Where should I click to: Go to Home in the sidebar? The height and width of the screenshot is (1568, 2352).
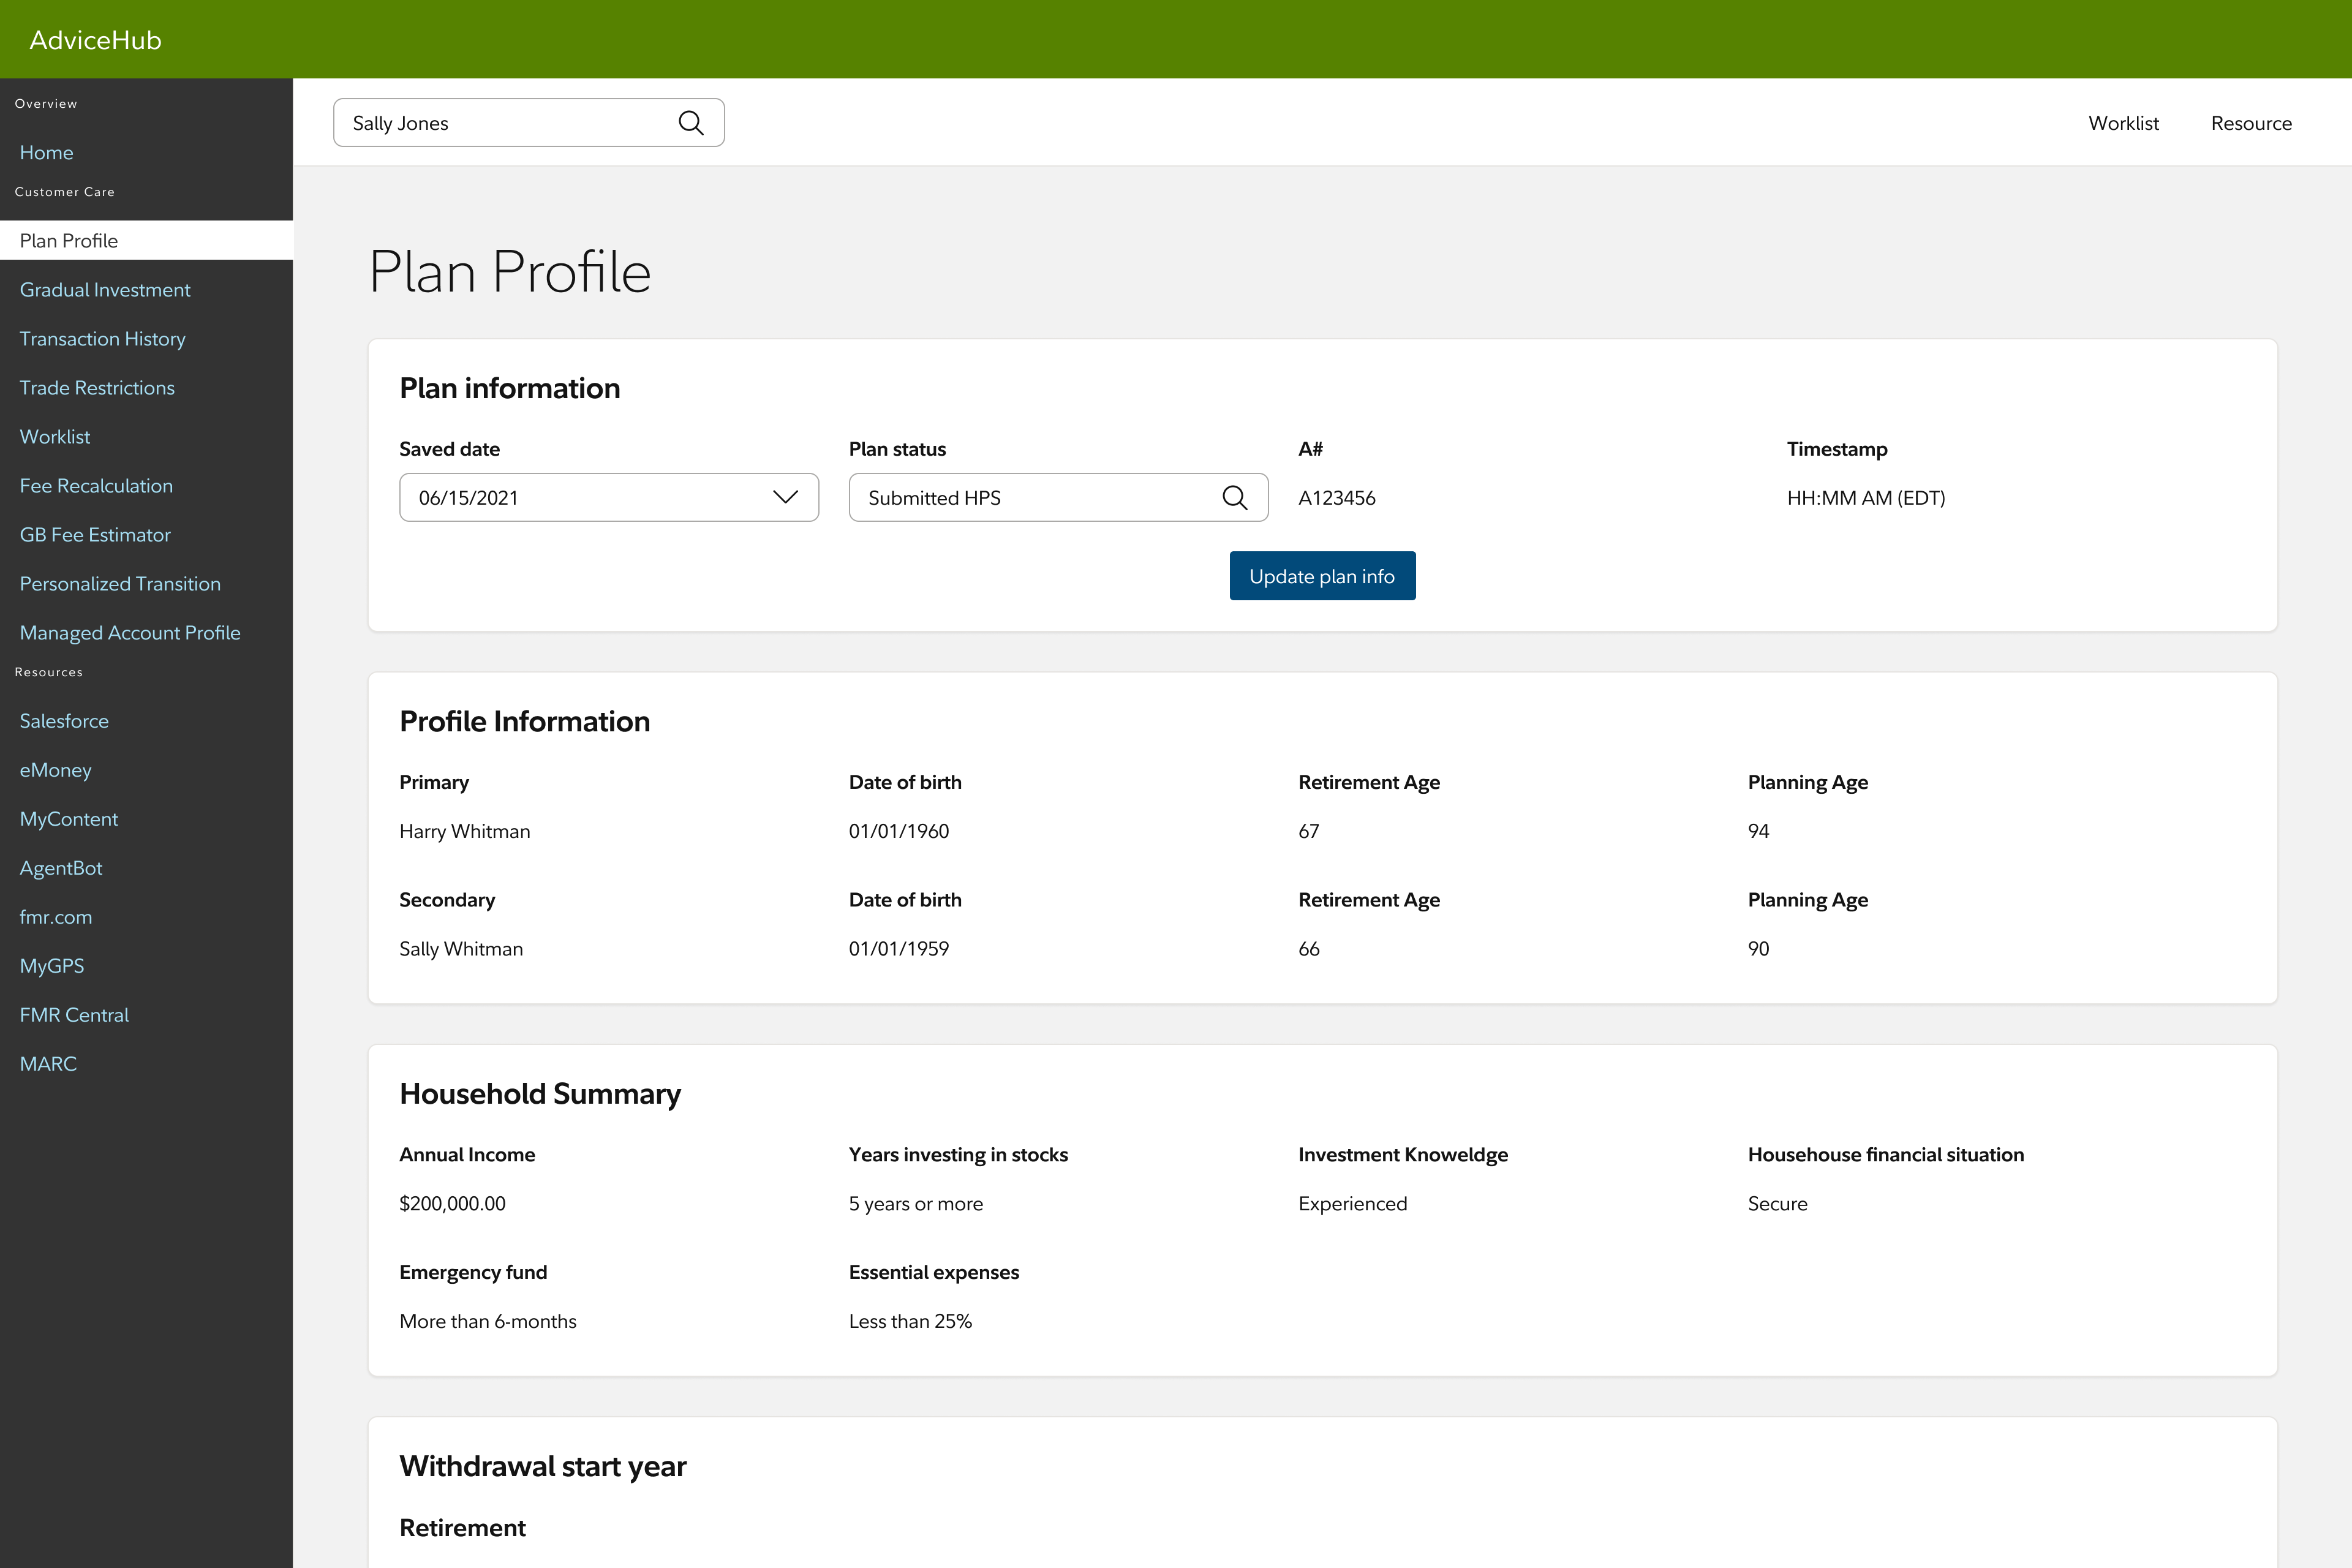46,153
